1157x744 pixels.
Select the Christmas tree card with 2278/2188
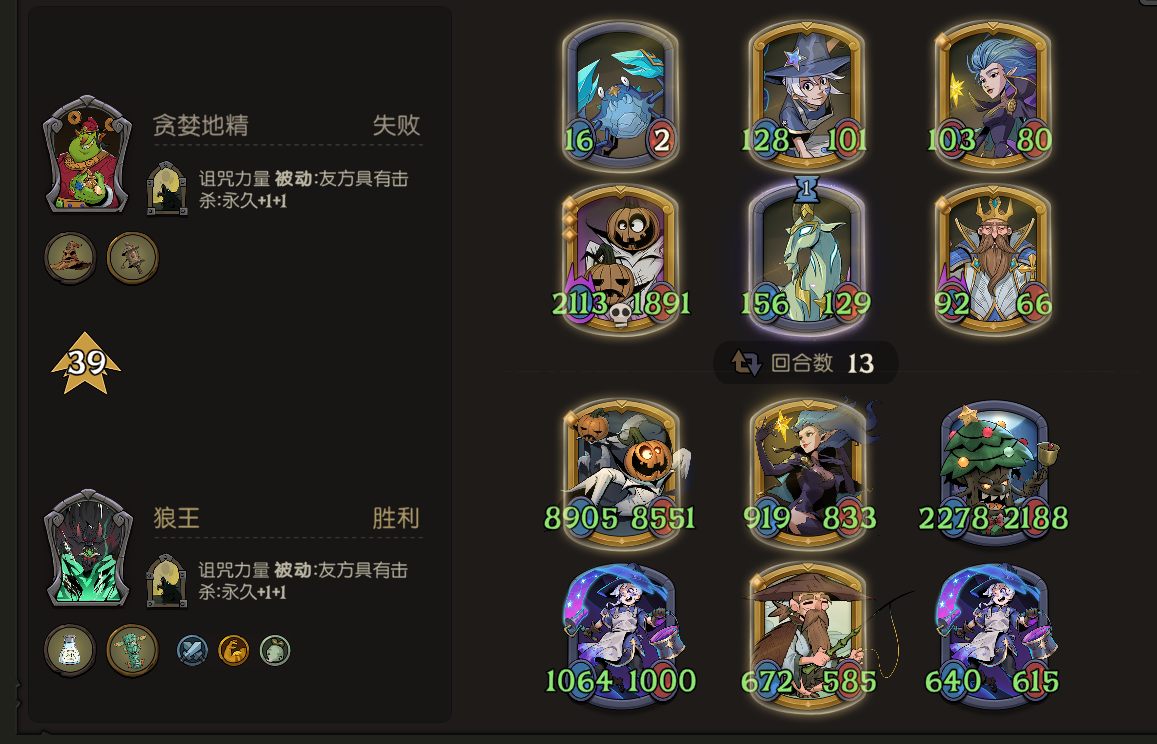click(x=993, y=473)
